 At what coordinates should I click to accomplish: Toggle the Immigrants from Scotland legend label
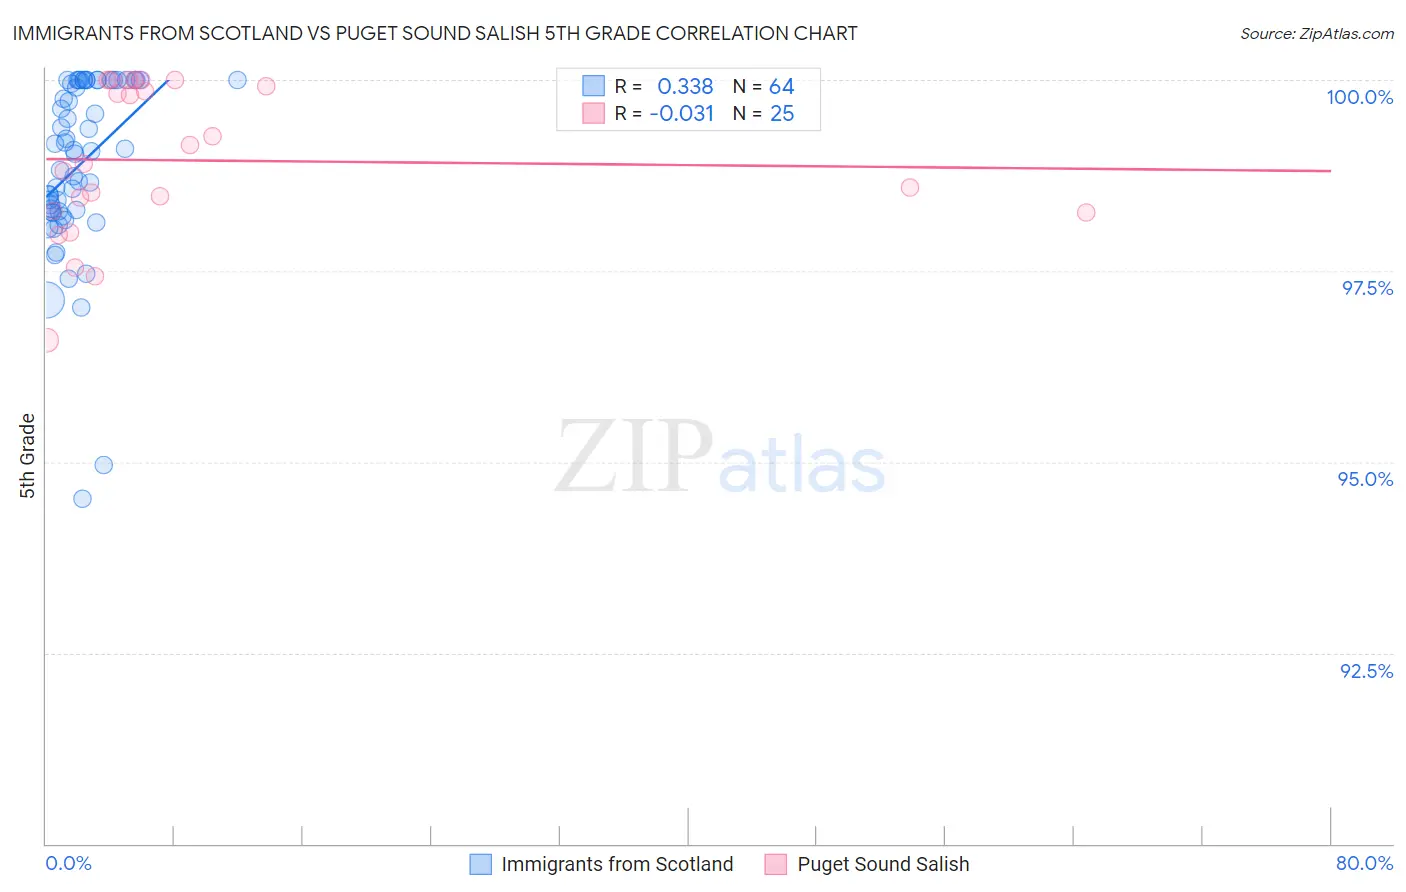(x=617, y=865)
